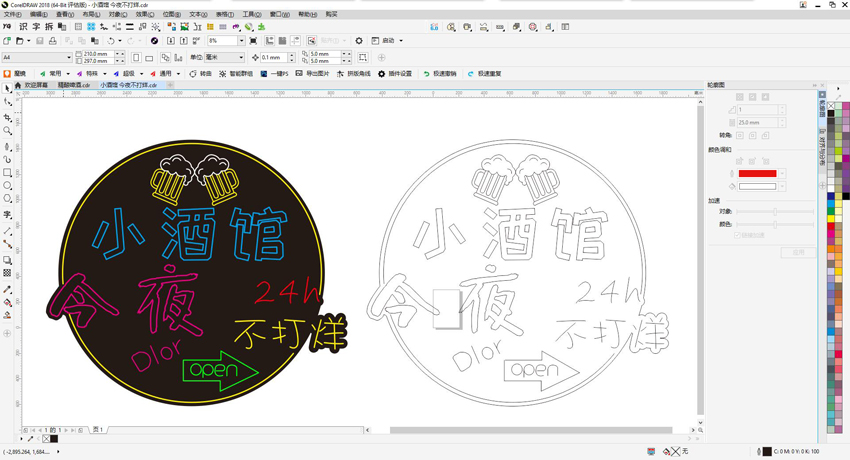The image size is (850, 460).
Task: Select the Polygon tool
Action: point(7,199)
